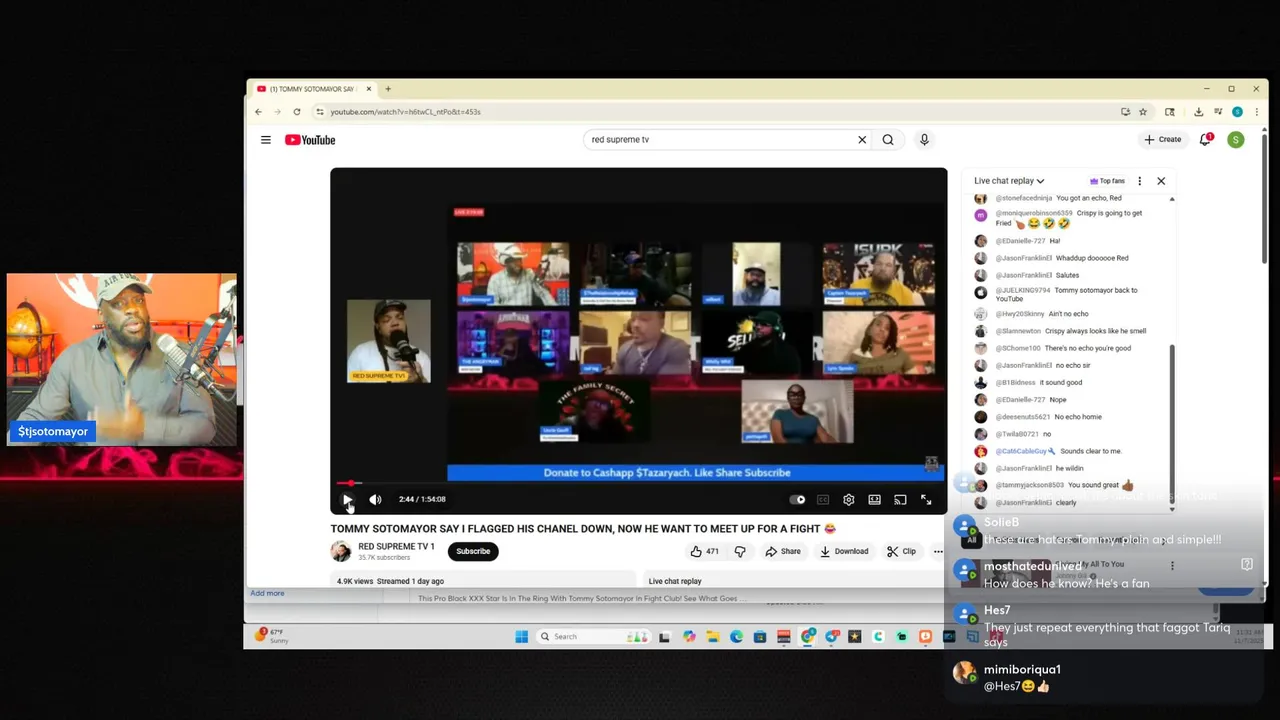
Task: Click the Windows taskbar Search box
Action: pos(594,636)
